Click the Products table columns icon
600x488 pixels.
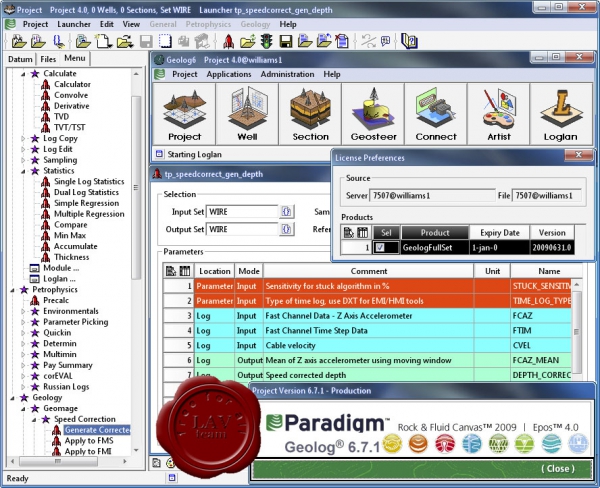tap(362, 232)
